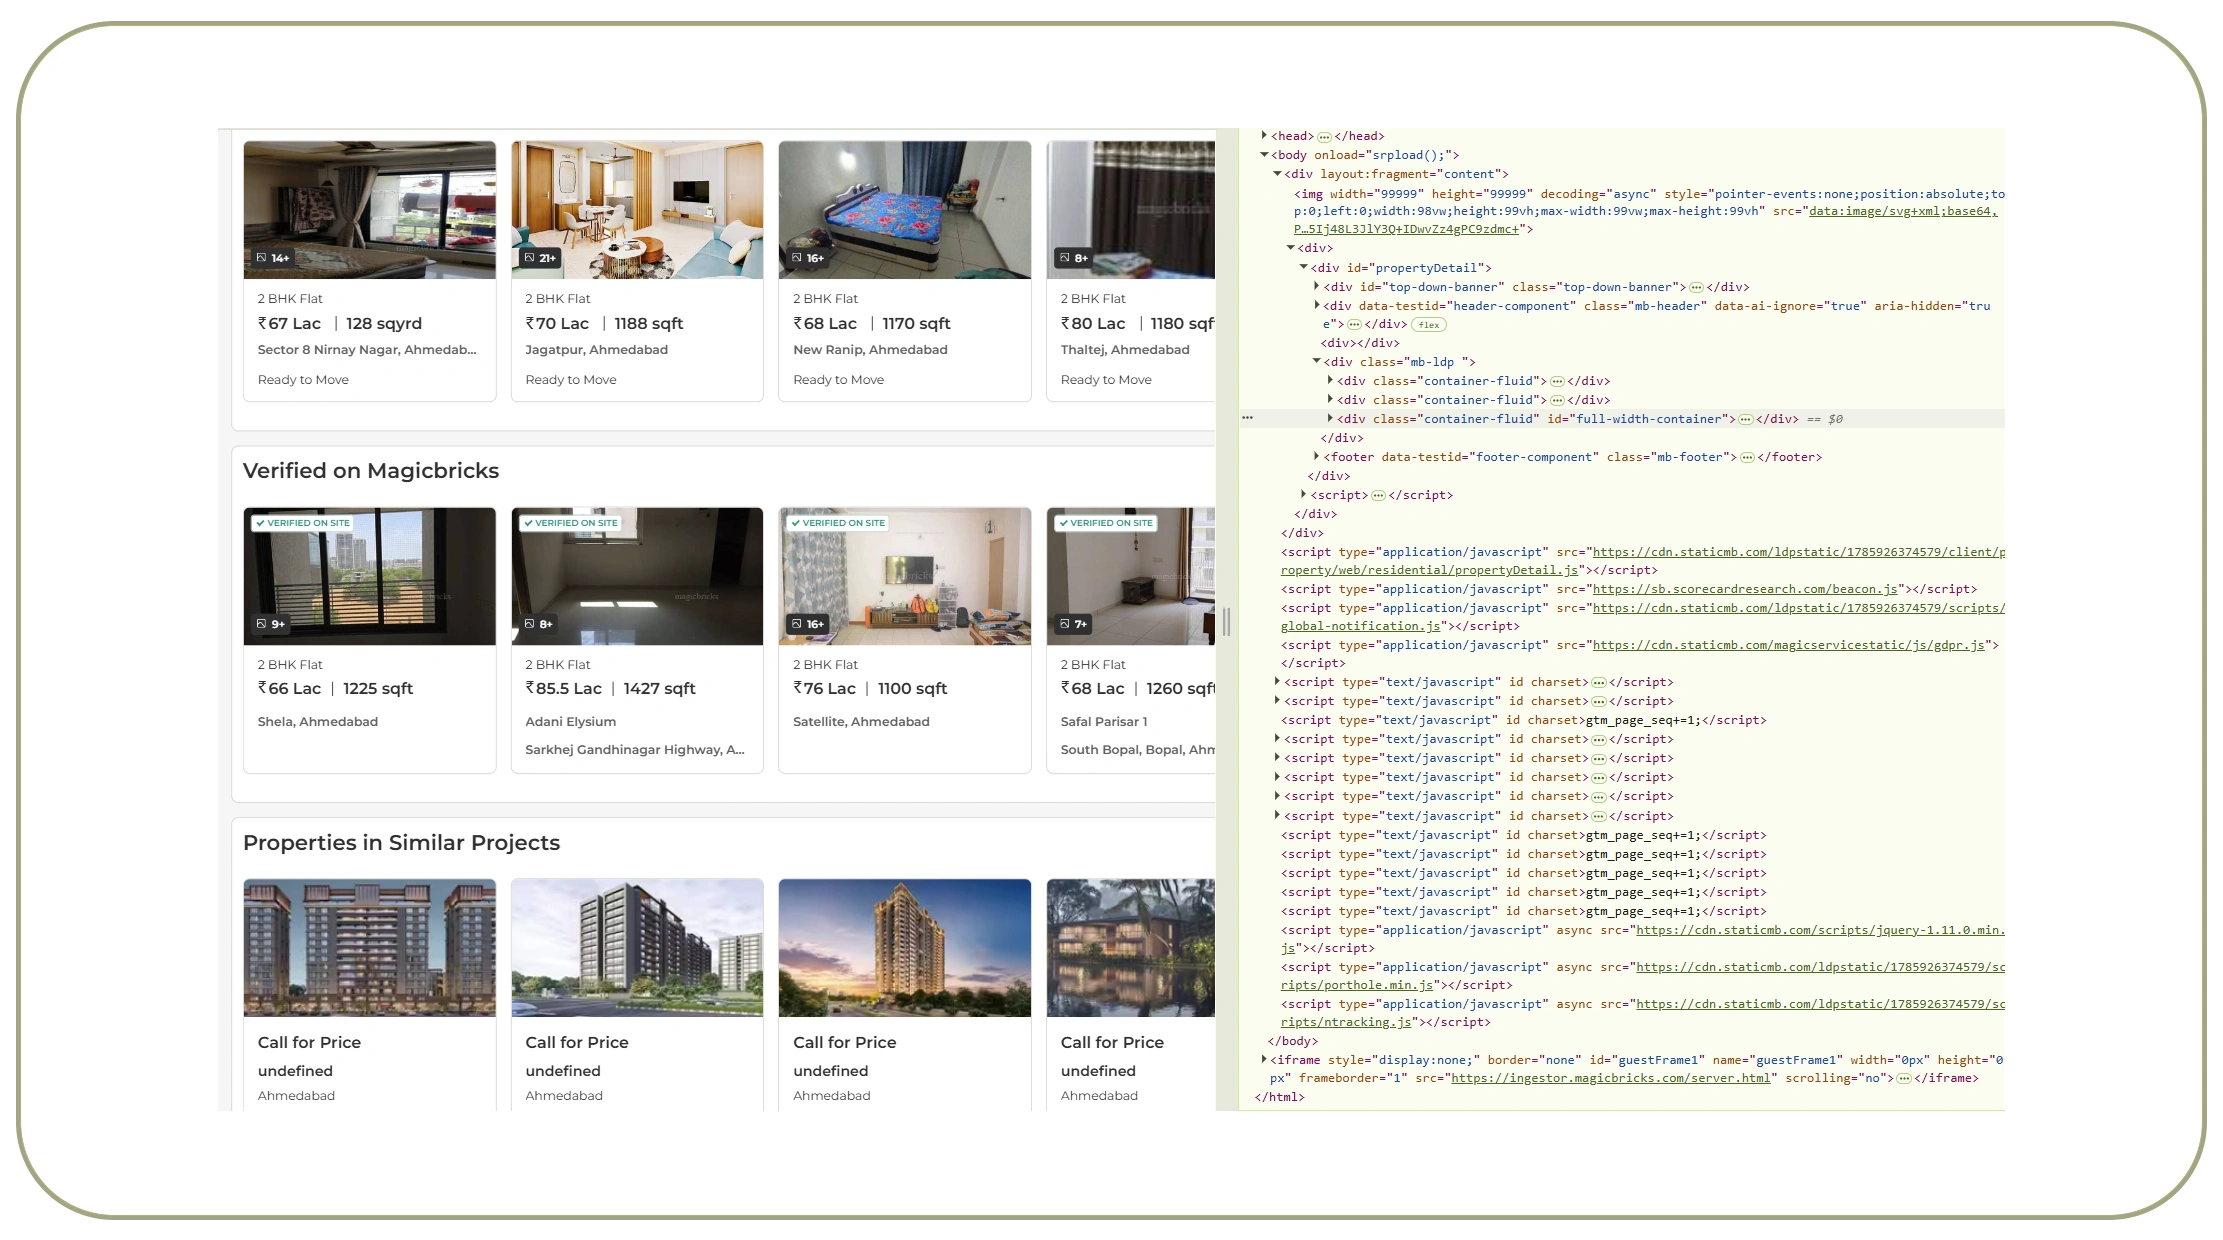2223x1240 pixels.
Task: Open third Call for Price tower image at sunset
Action: tap(905, 948)
